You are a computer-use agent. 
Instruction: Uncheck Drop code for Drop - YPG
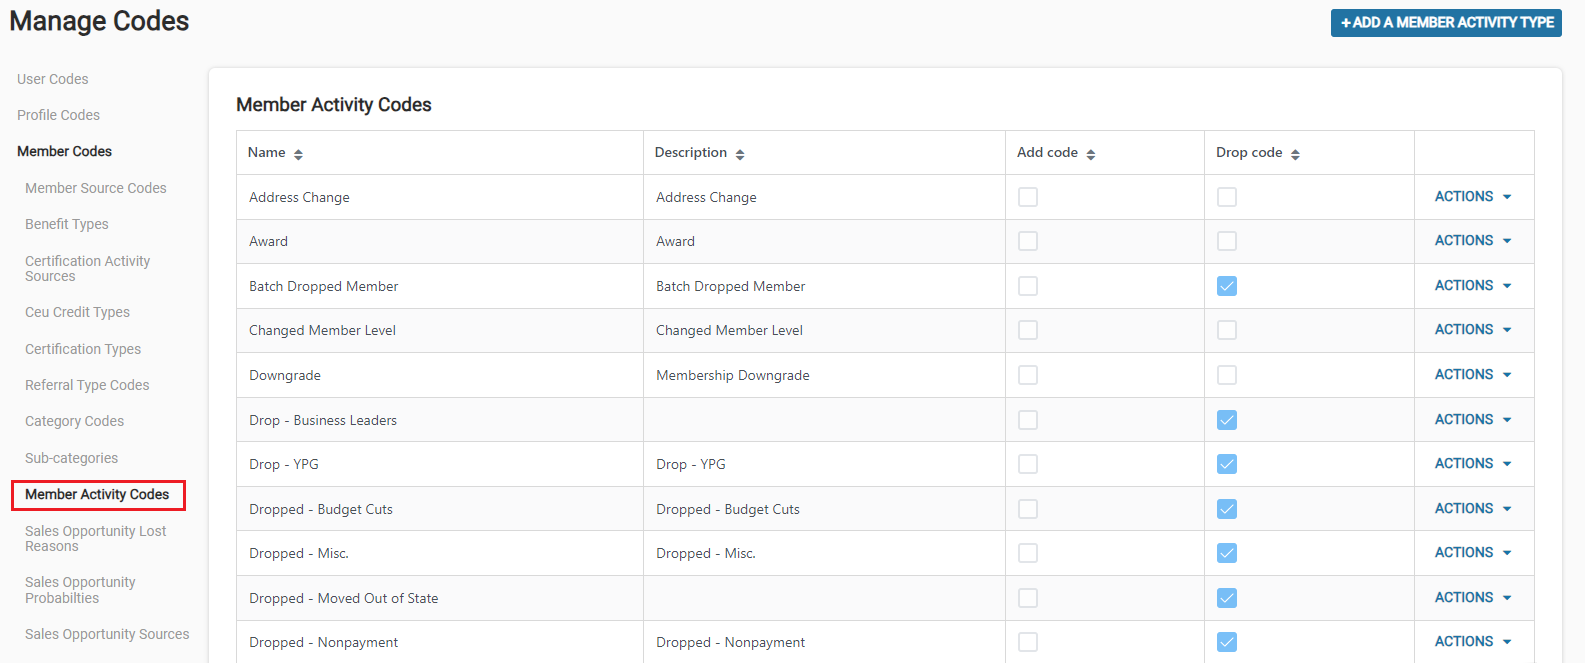pyautogui.click(x=1227, y=464)
